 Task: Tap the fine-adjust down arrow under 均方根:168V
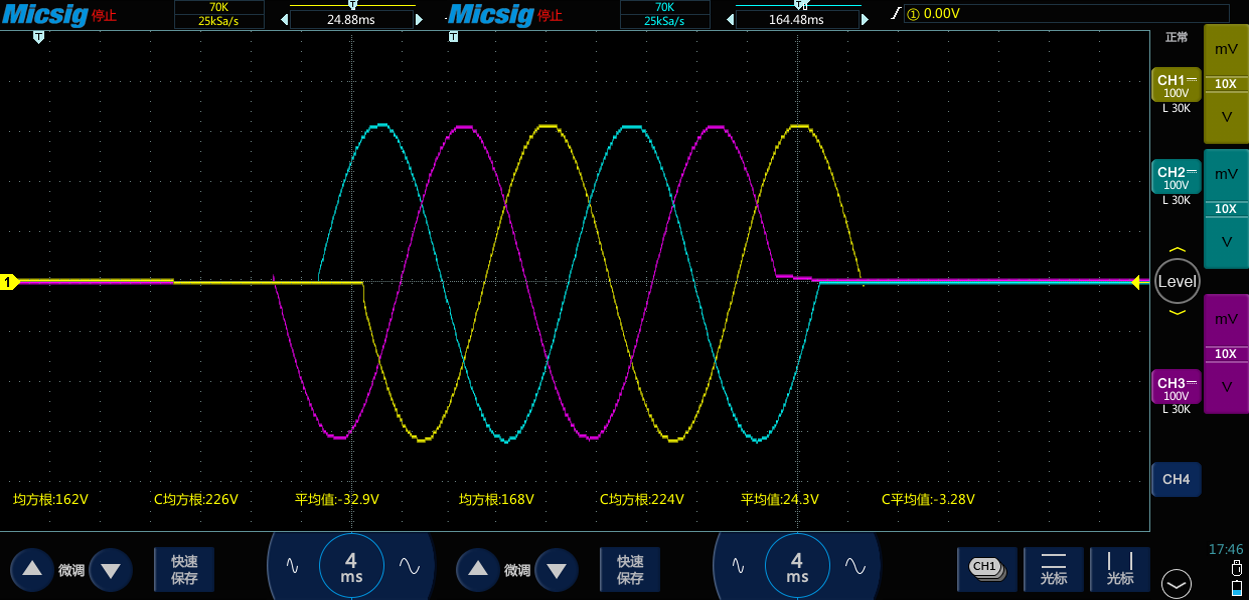point(556,570)
